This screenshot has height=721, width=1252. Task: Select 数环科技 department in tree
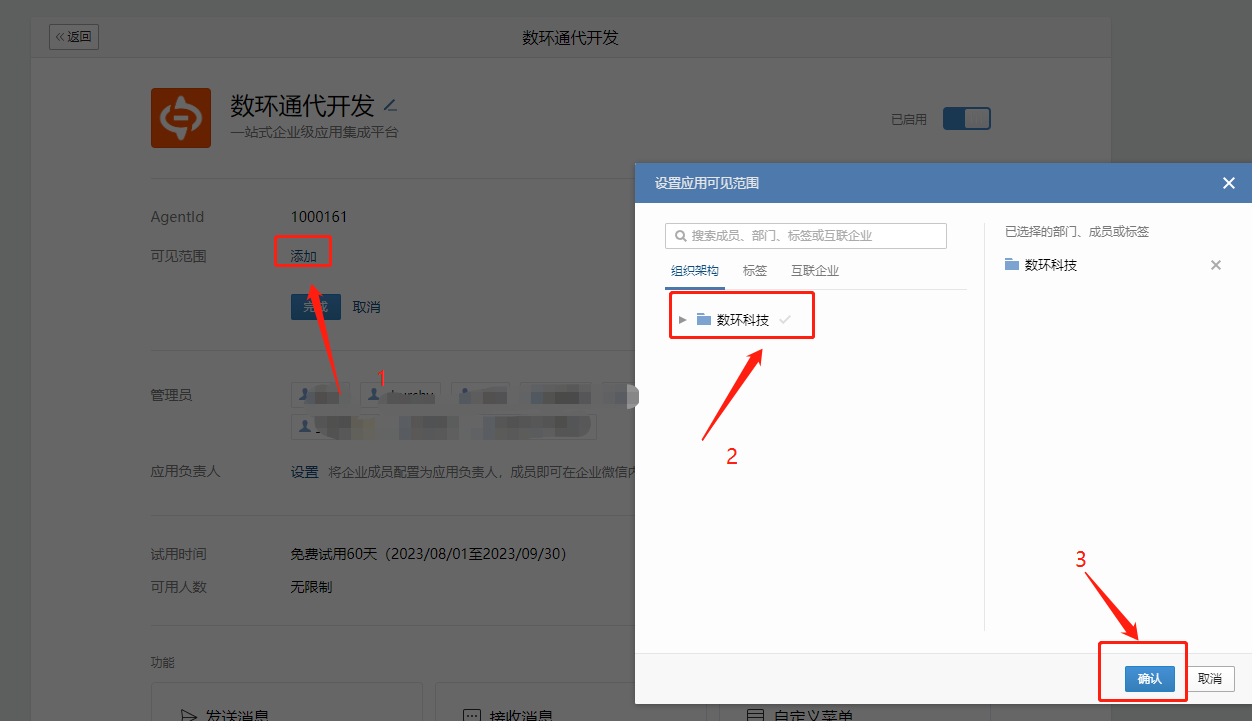click(x=743, y=320)
